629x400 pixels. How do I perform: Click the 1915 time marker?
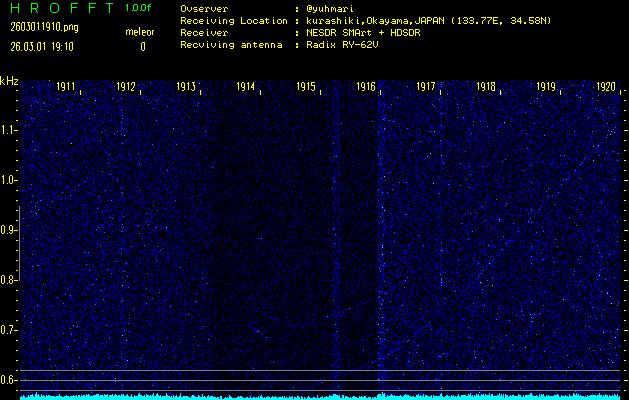pos(306,87)
